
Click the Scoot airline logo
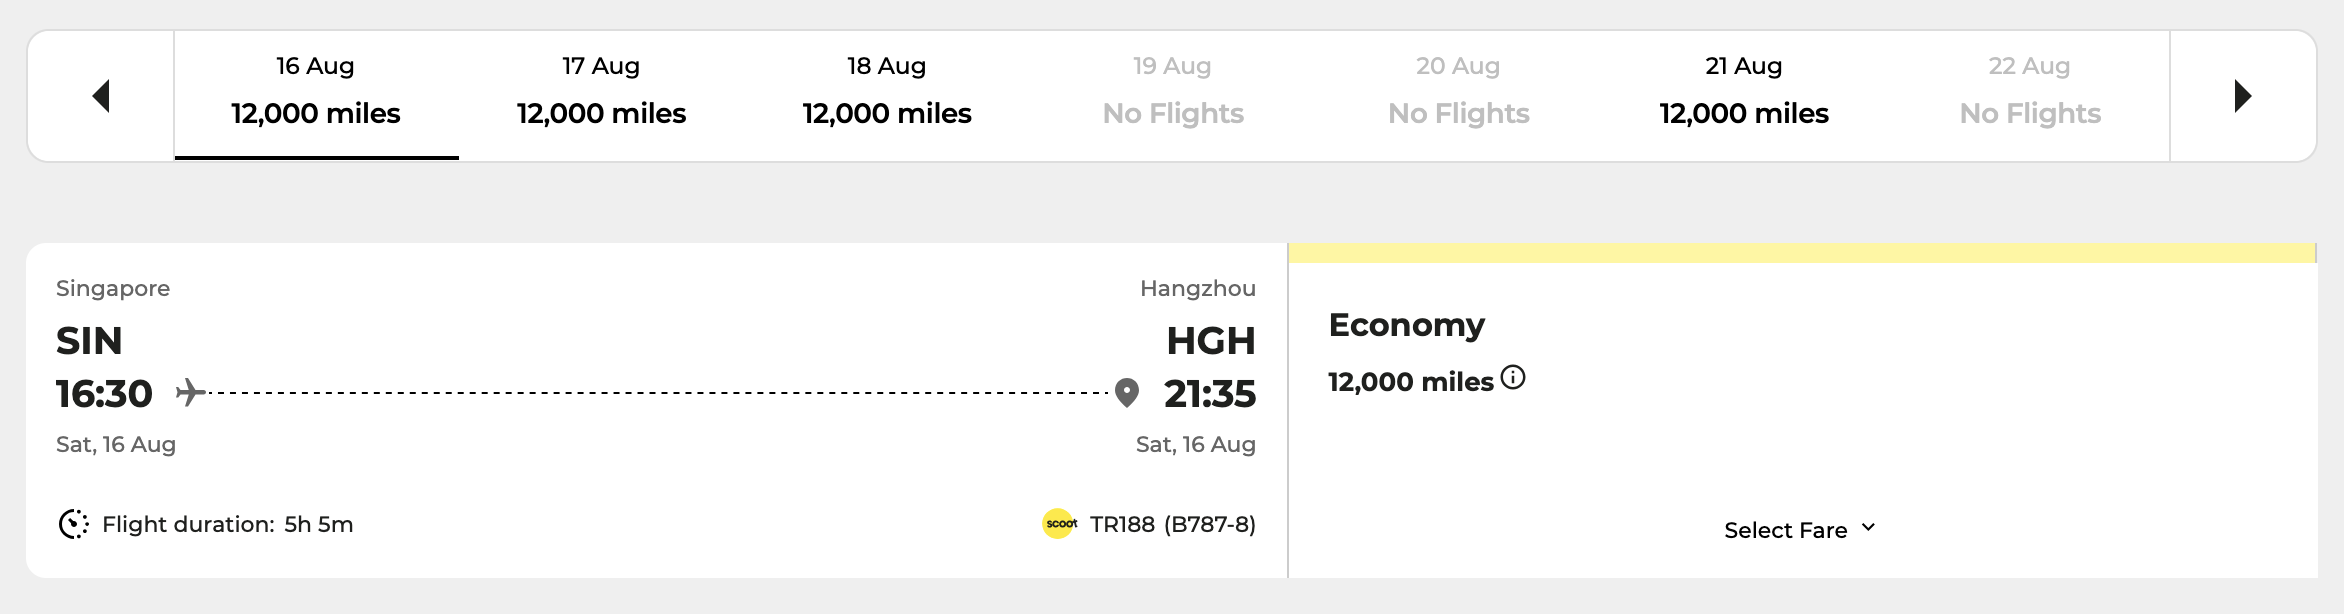point(1060,524)
